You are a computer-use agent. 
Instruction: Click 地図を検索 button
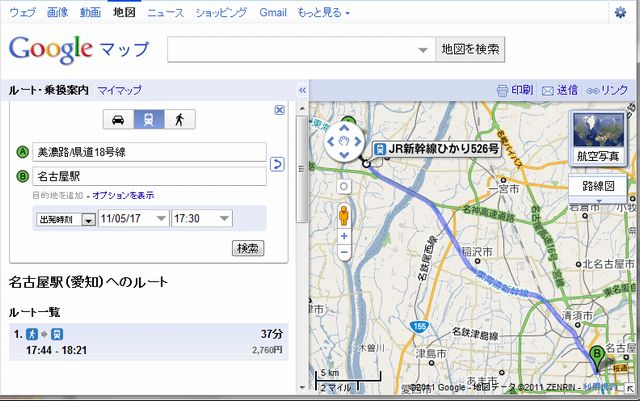470,49
